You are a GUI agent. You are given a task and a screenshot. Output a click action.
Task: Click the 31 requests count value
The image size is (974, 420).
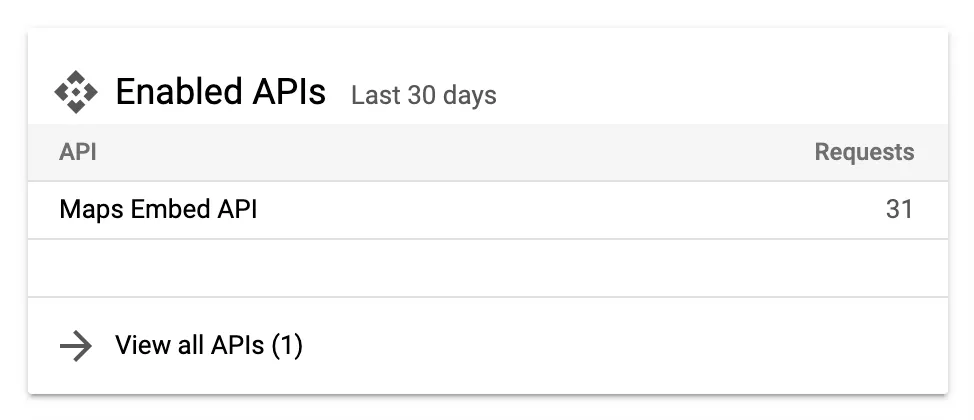tap(899, 209)
